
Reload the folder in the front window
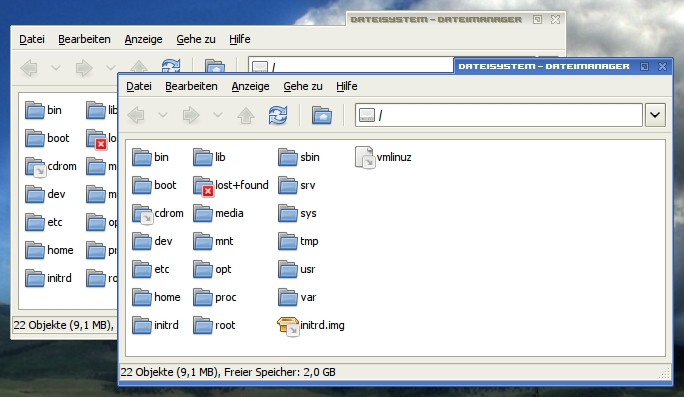pos(278,115)
